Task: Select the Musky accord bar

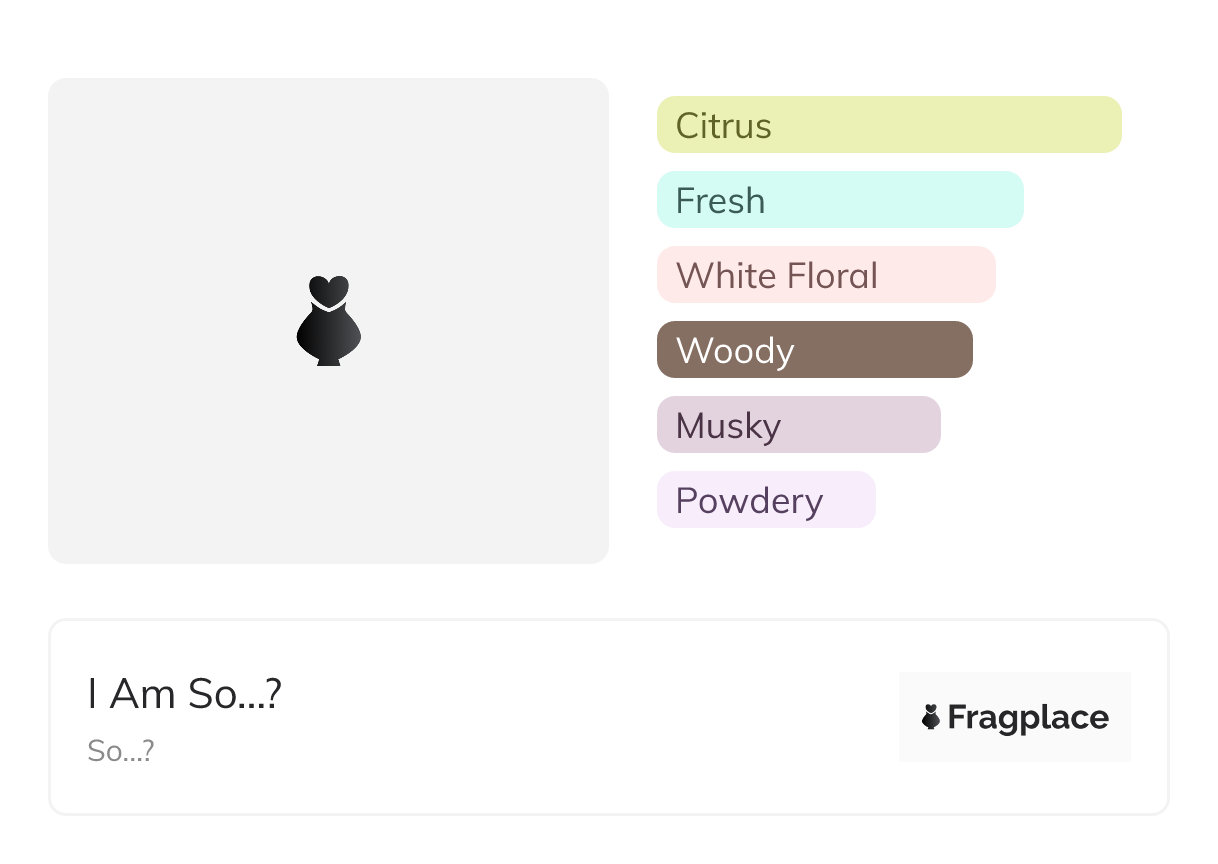Action: 870,425
